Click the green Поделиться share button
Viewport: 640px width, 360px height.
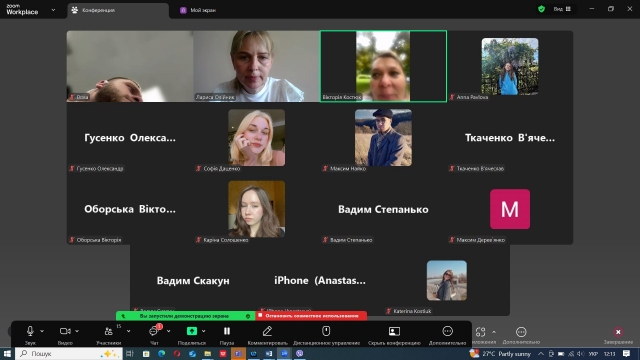(x=192, y=335)
